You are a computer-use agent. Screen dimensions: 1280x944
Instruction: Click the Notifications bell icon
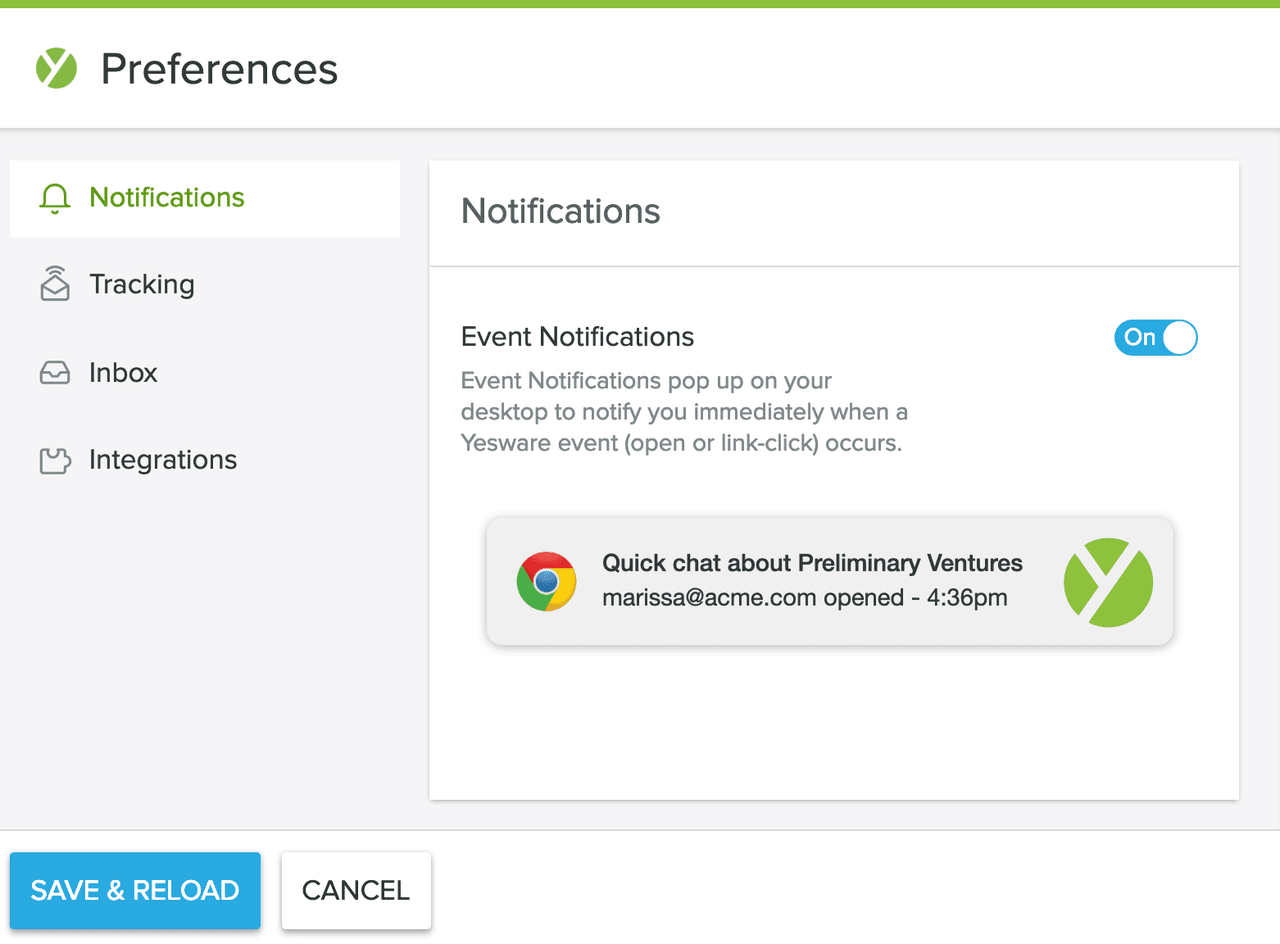point(55,199)
